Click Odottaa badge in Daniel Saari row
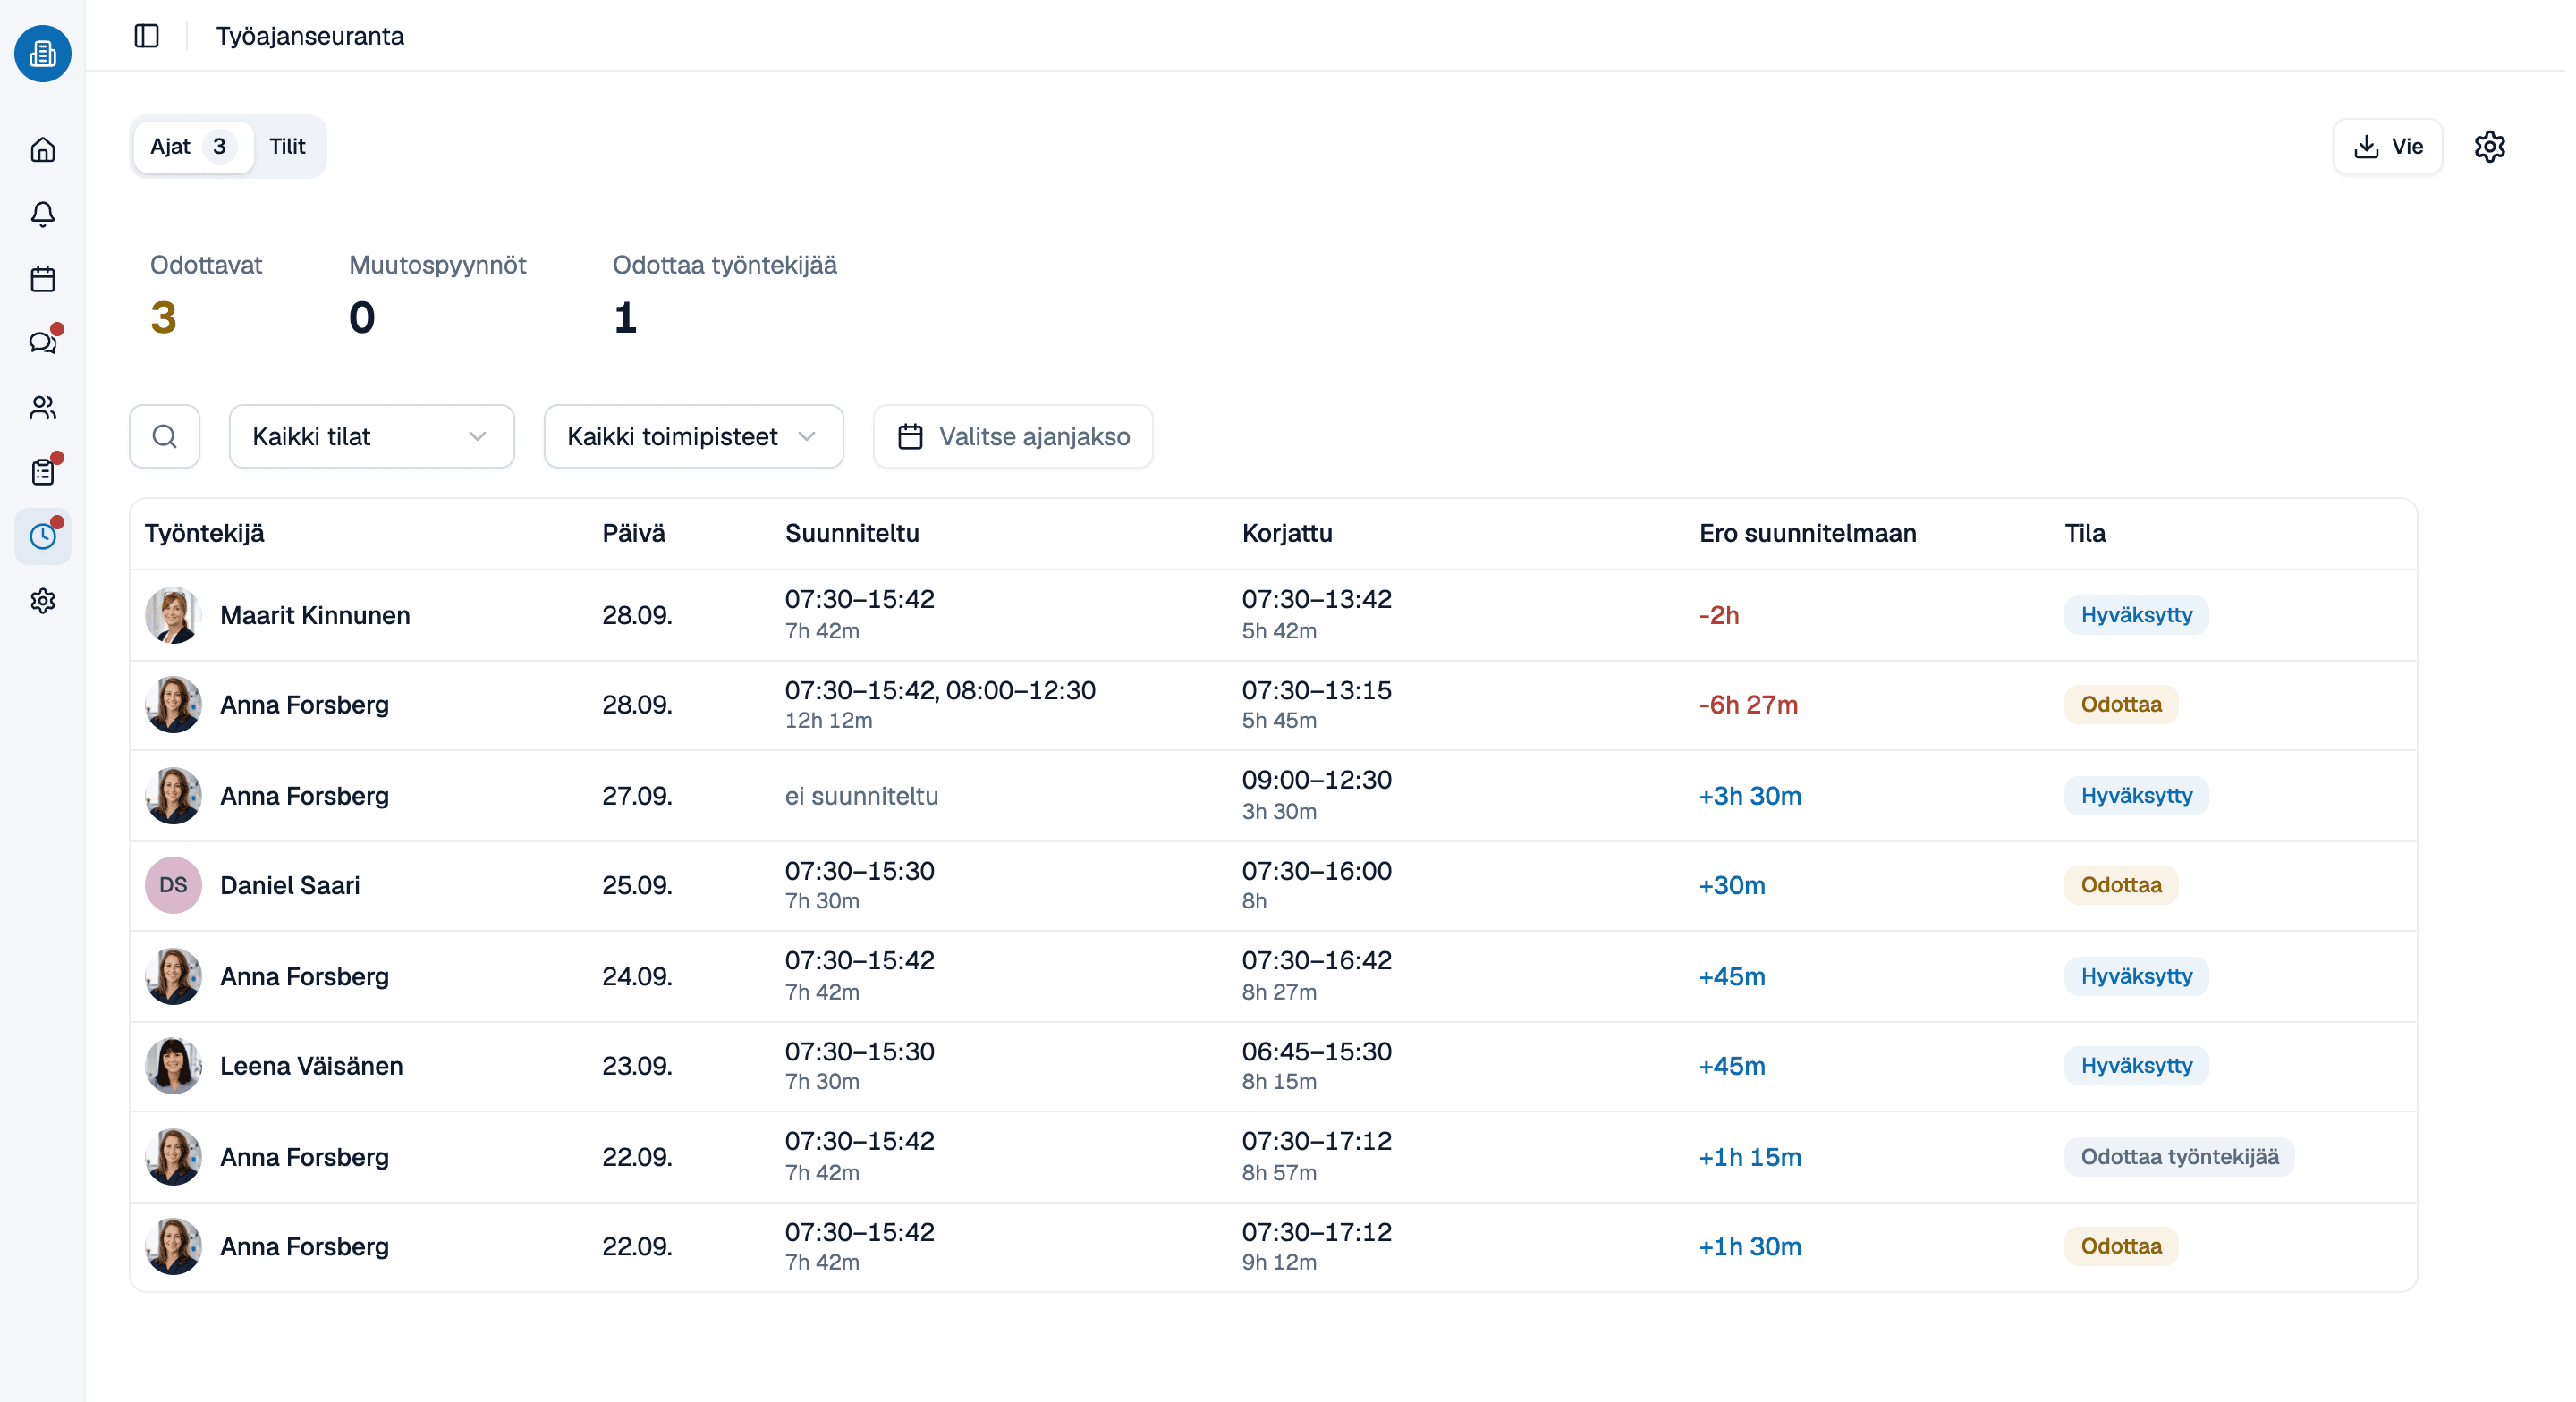This screenshot has height=1402, width=2576. 2120,885
